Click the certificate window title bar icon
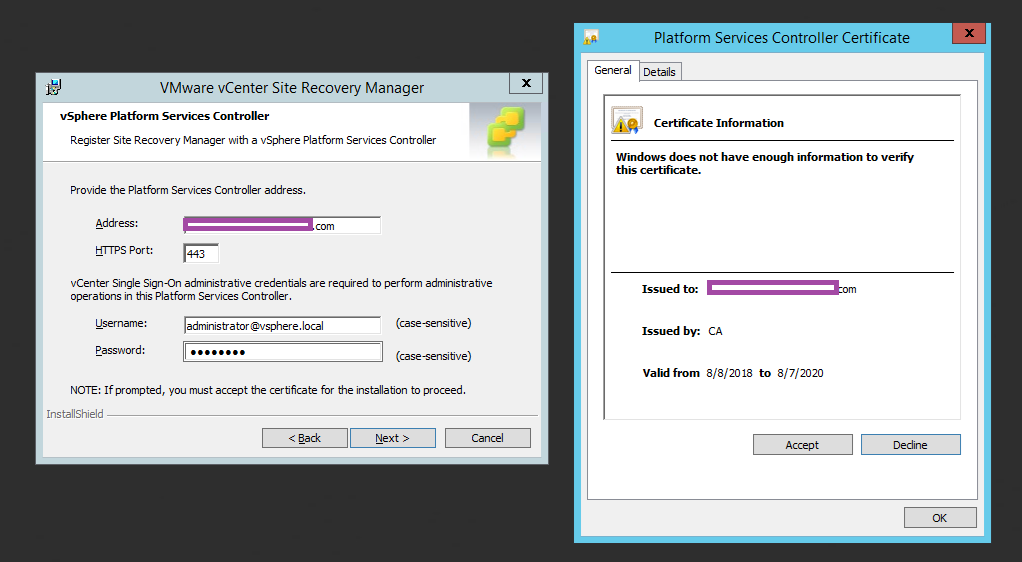This screenshot has height=562, width=1022. coord(591,37)
